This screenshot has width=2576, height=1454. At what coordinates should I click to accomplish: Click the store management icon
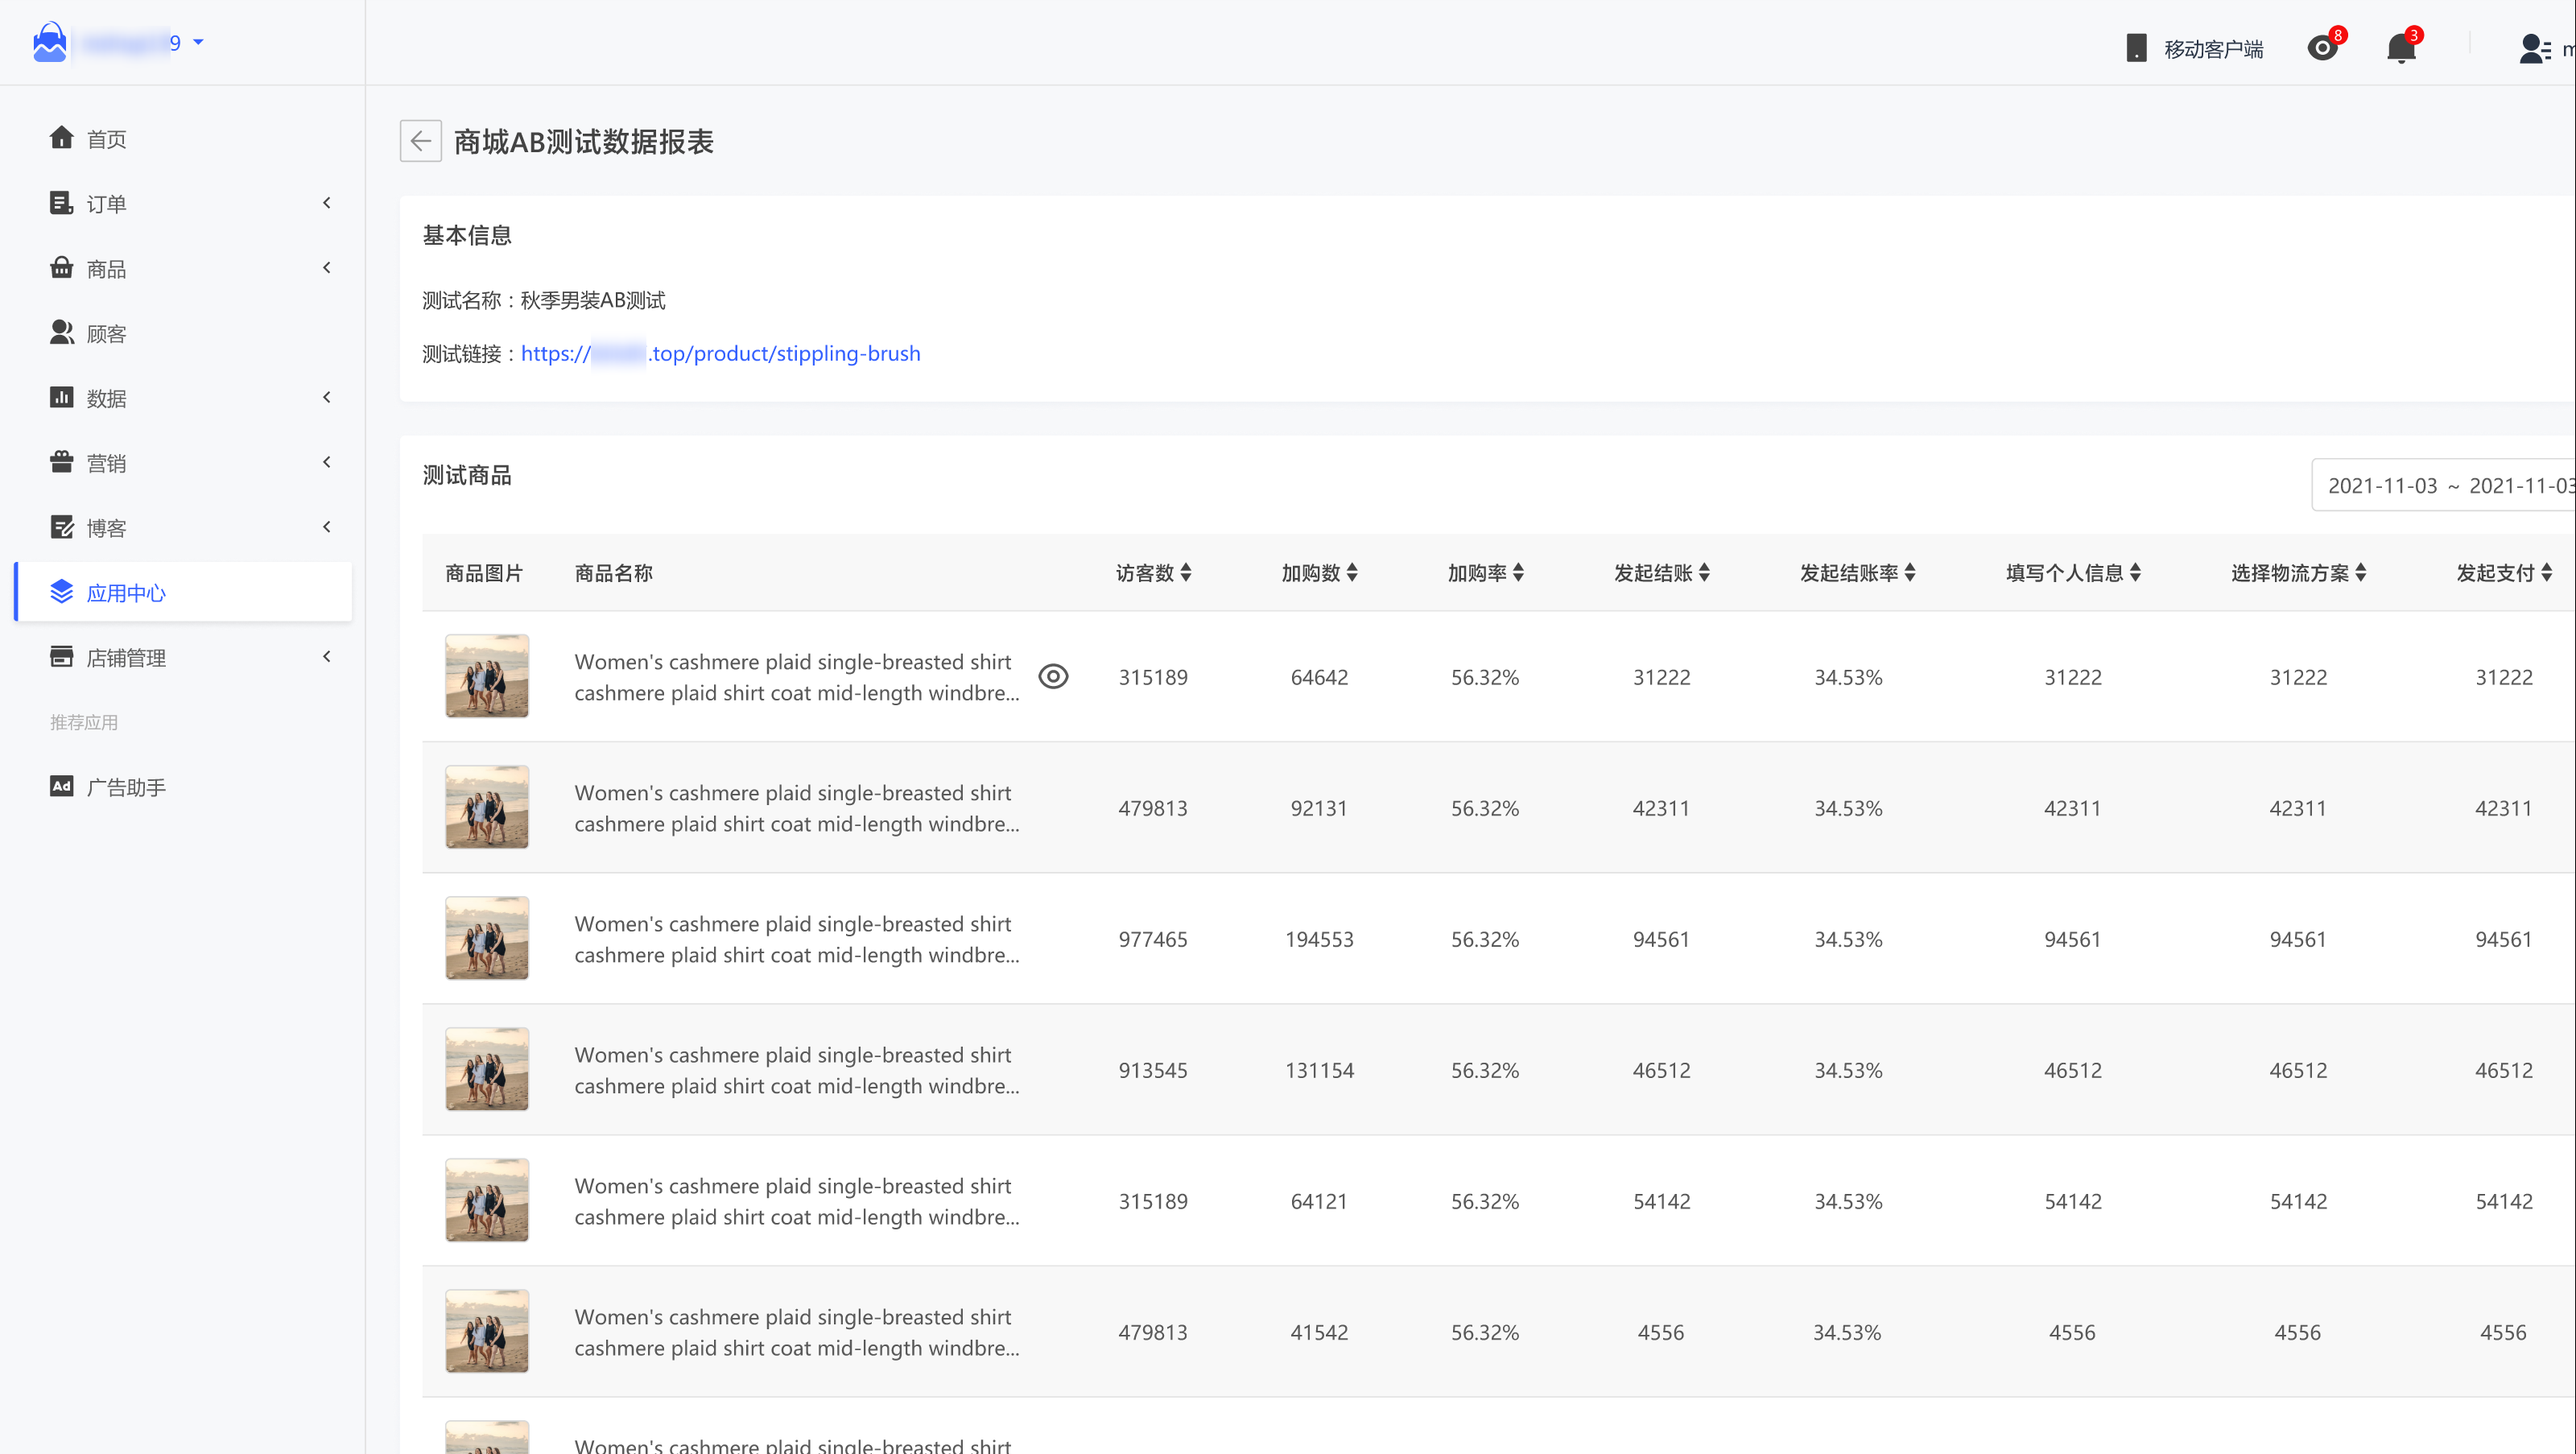[61, 656]
